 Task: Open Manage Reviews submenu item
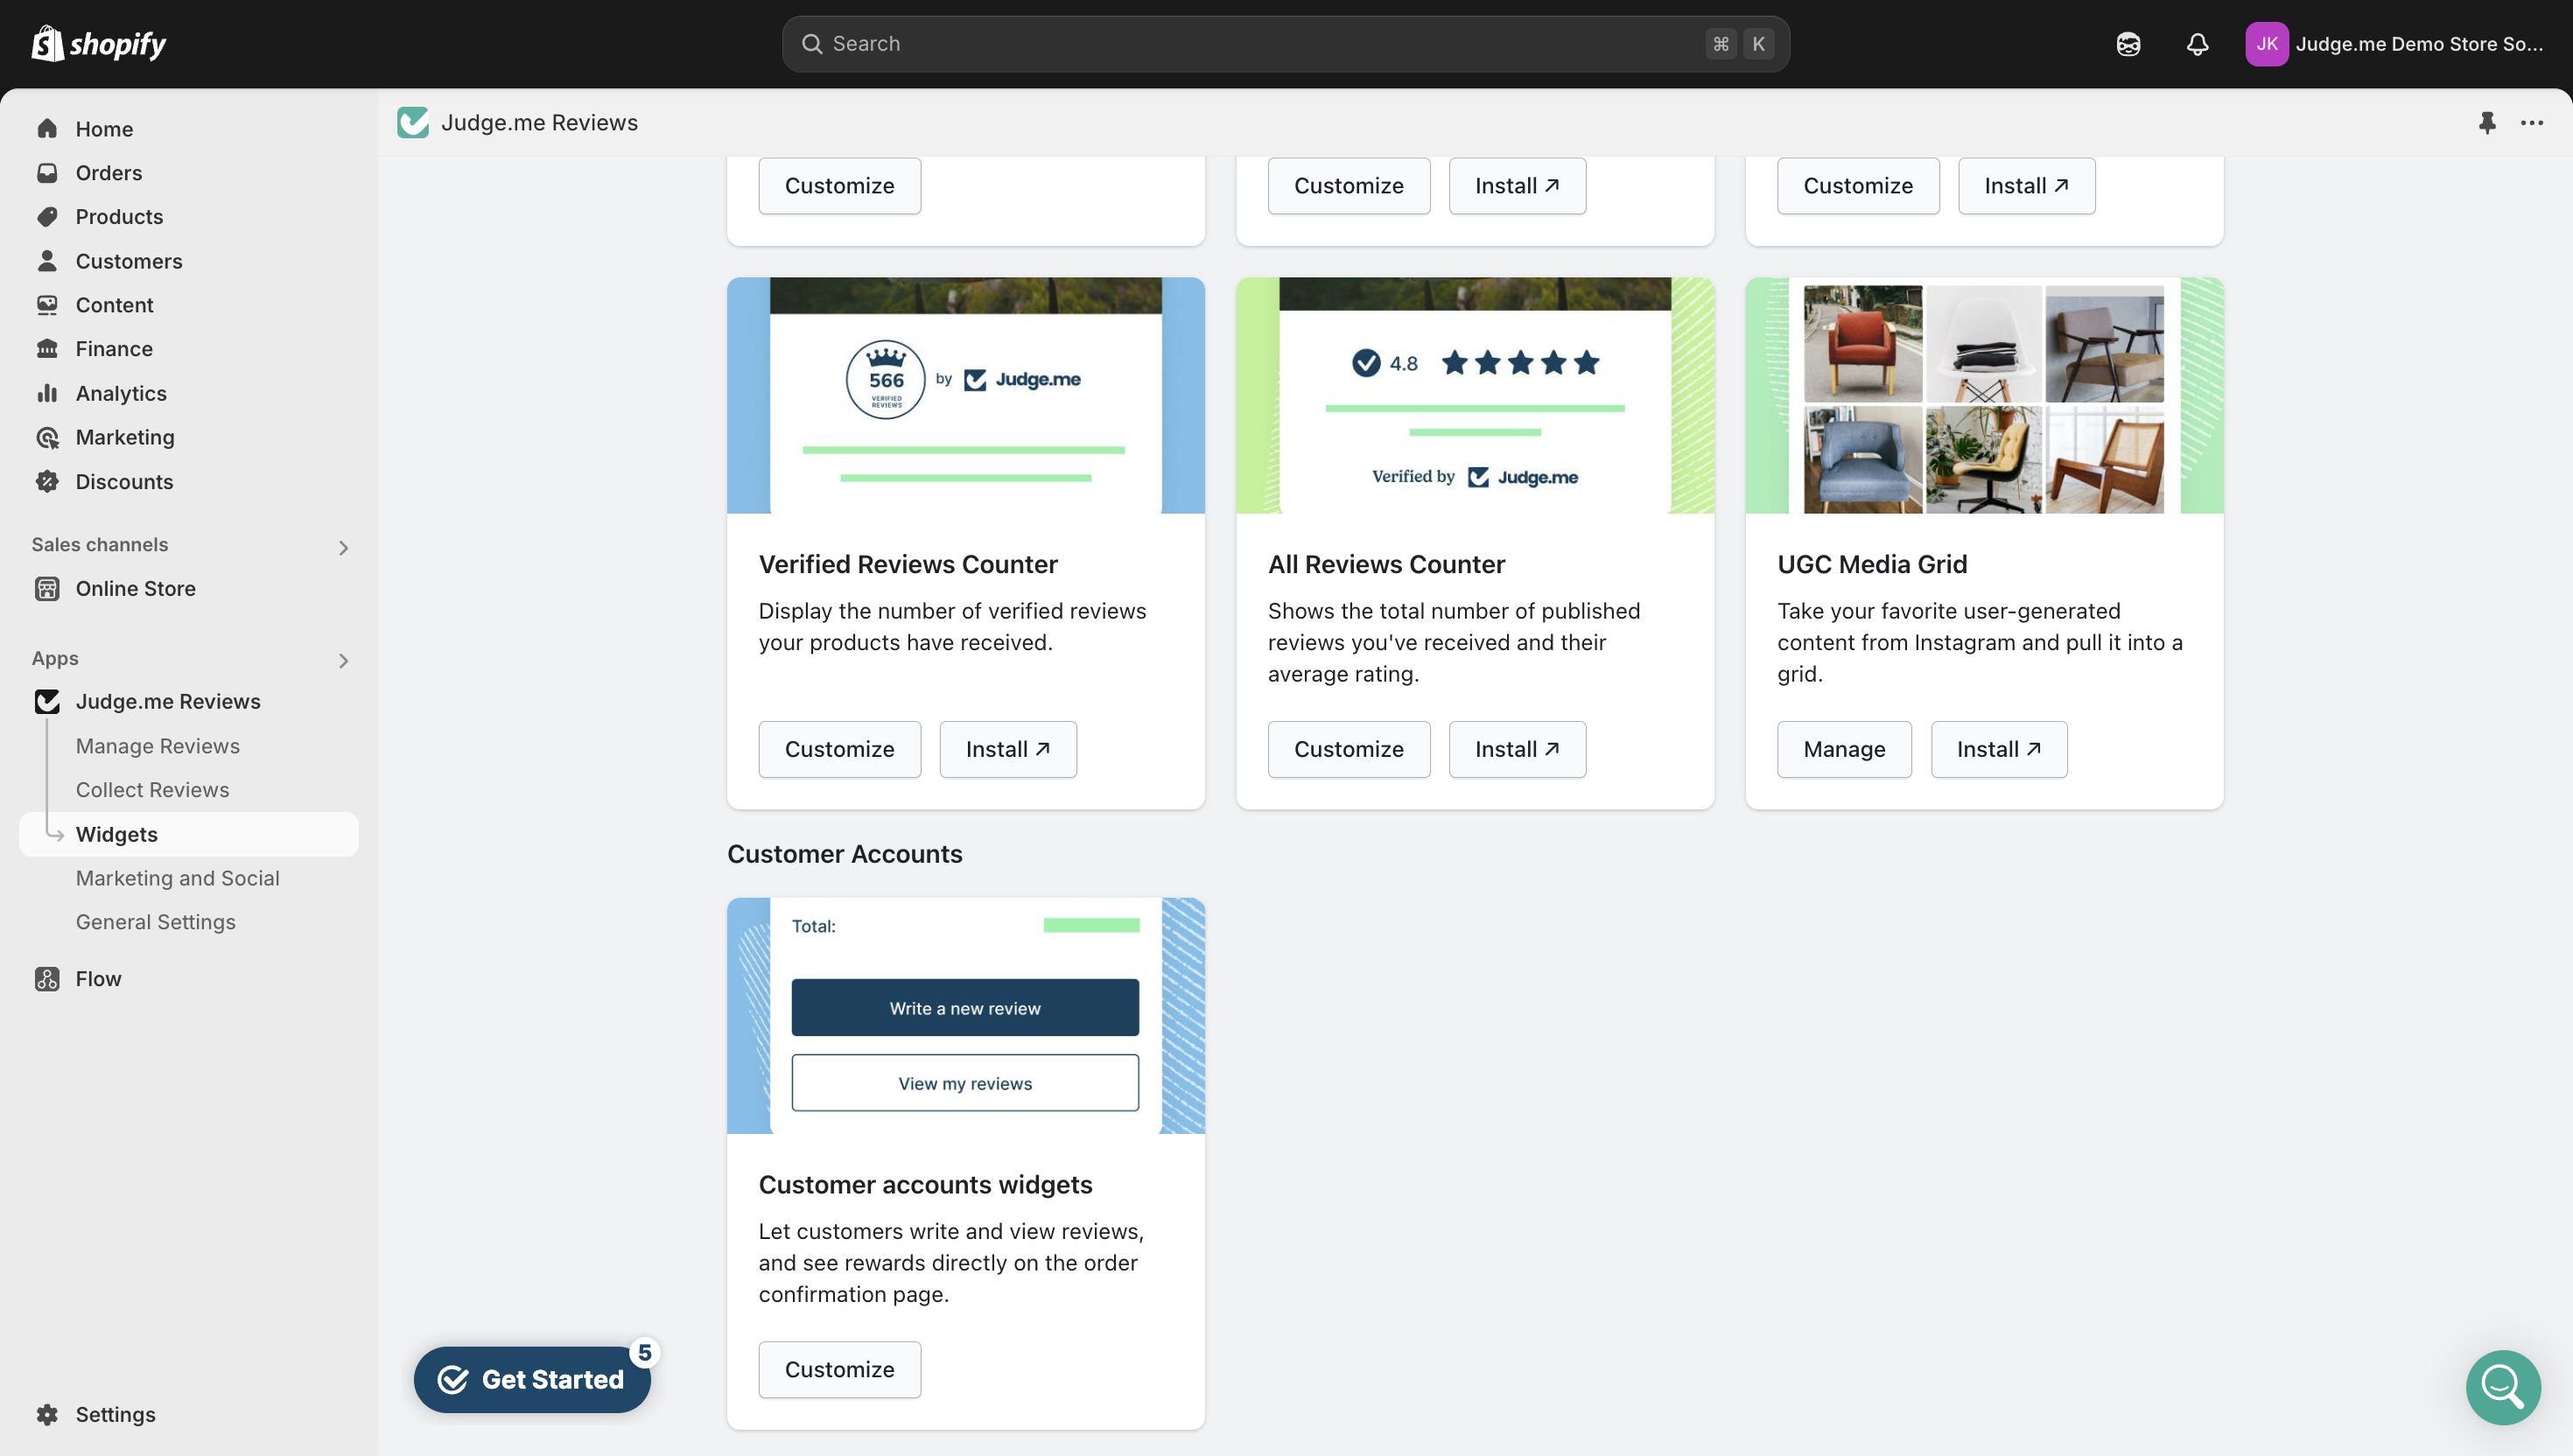click(x=158, y=746)
